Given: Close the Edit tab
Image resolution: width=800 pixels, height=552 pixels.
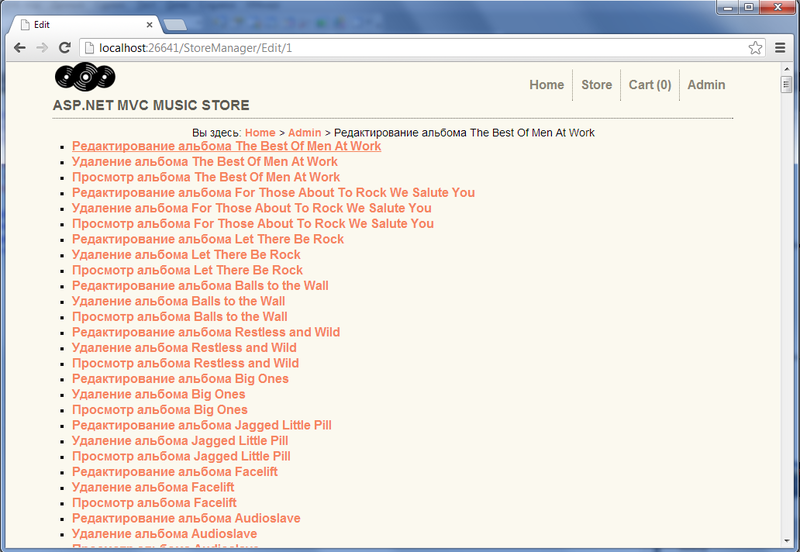Looking at the screenshot, I should click(x=149, y=24).
